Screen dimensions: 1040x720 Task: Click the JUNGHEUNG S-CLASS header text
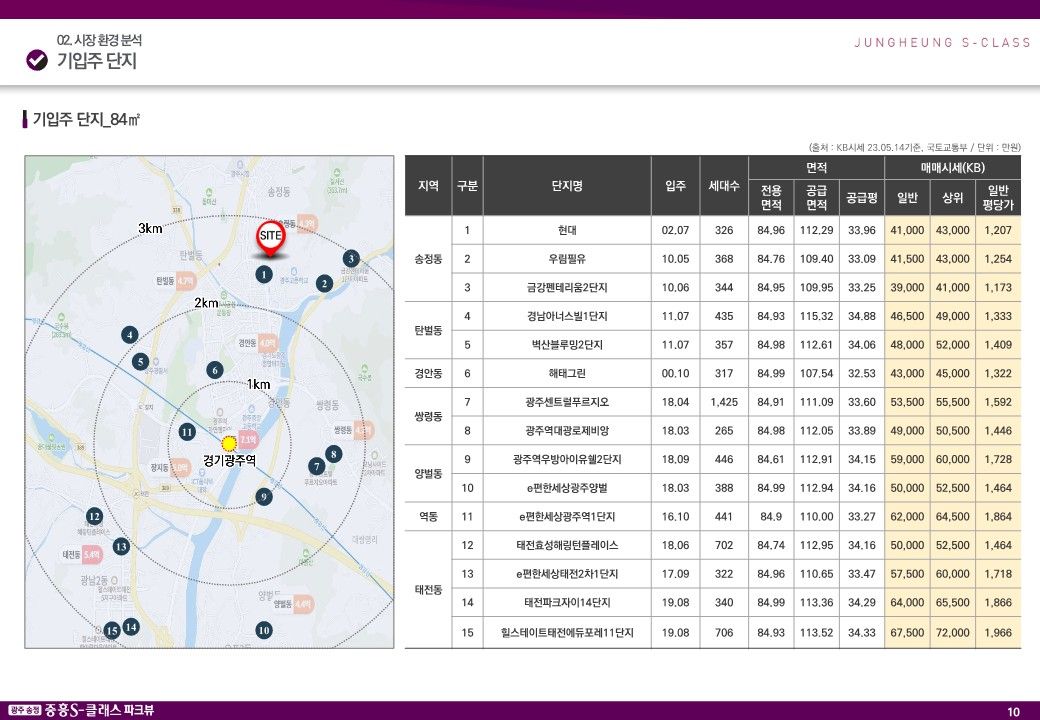click(x=943, y=43)
